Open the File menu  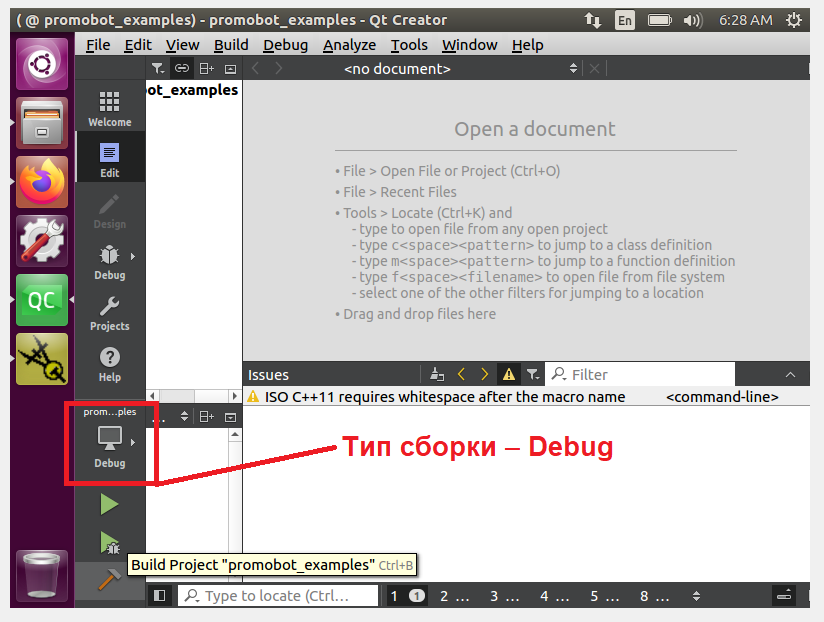tap(98, 45)
